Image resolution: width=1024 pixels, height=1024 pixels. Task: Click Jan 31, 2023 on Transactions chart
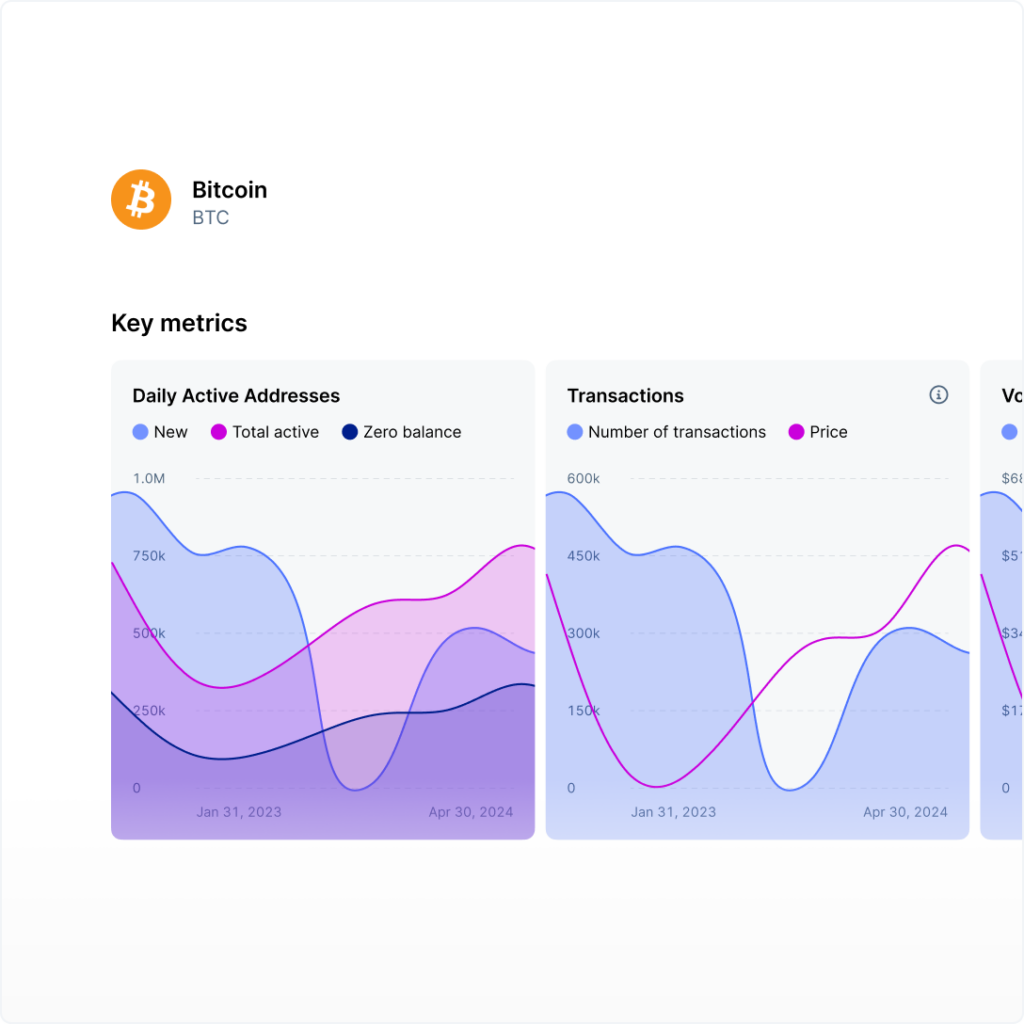673,812
